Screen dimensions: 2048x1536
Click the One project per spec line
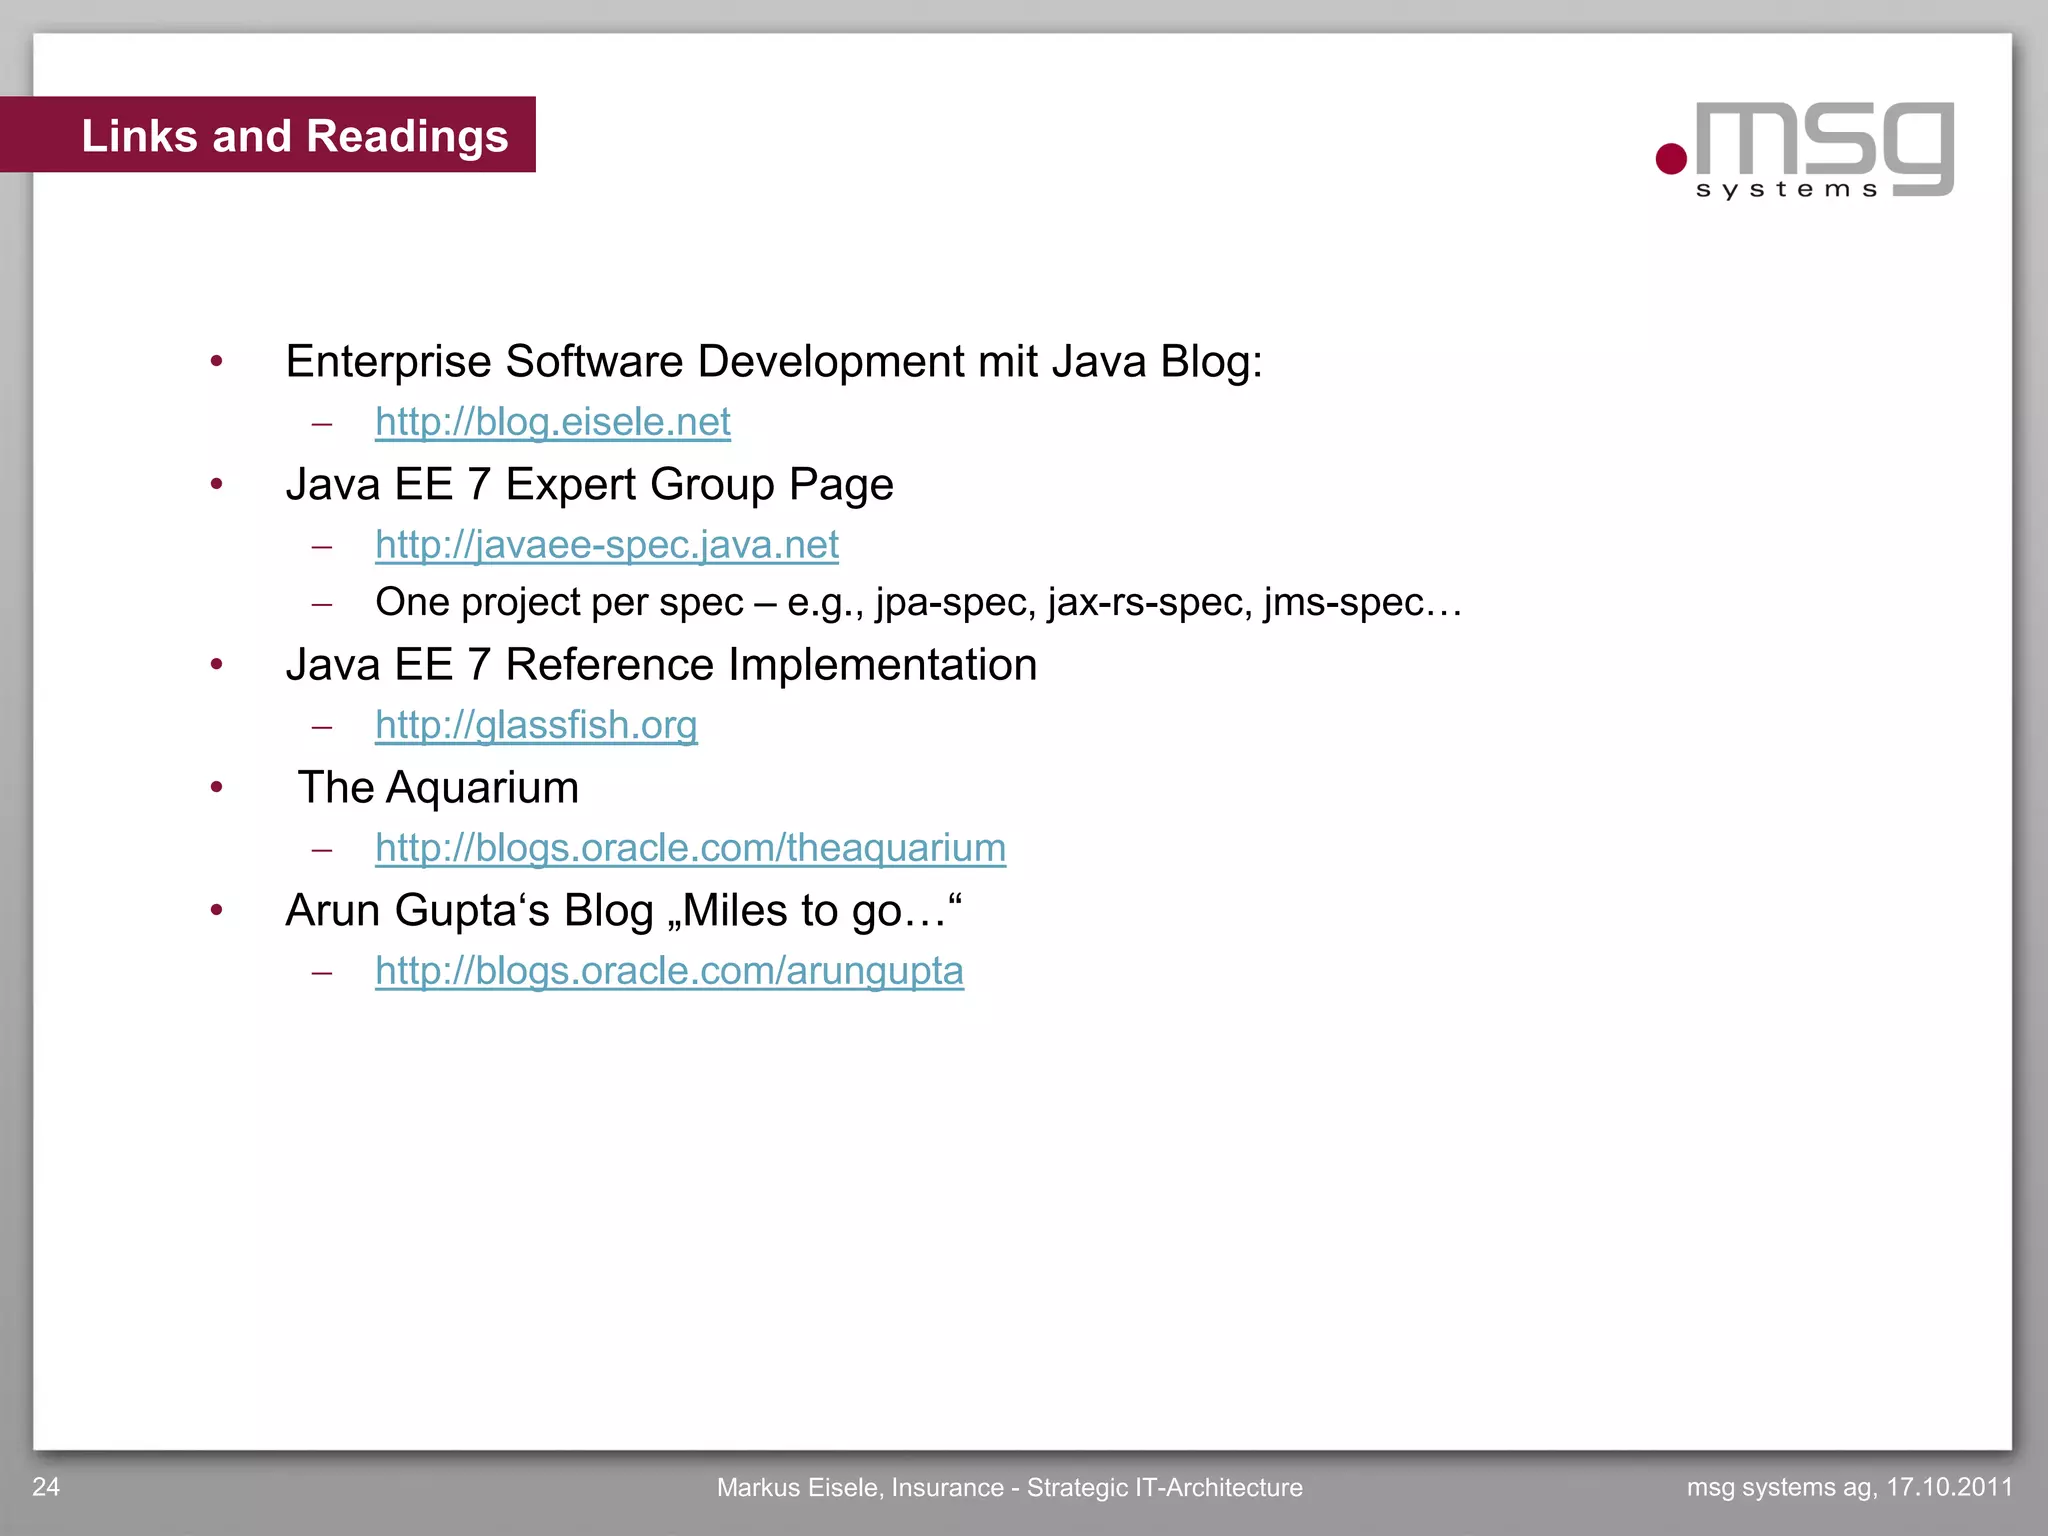(x=918, y=603)
